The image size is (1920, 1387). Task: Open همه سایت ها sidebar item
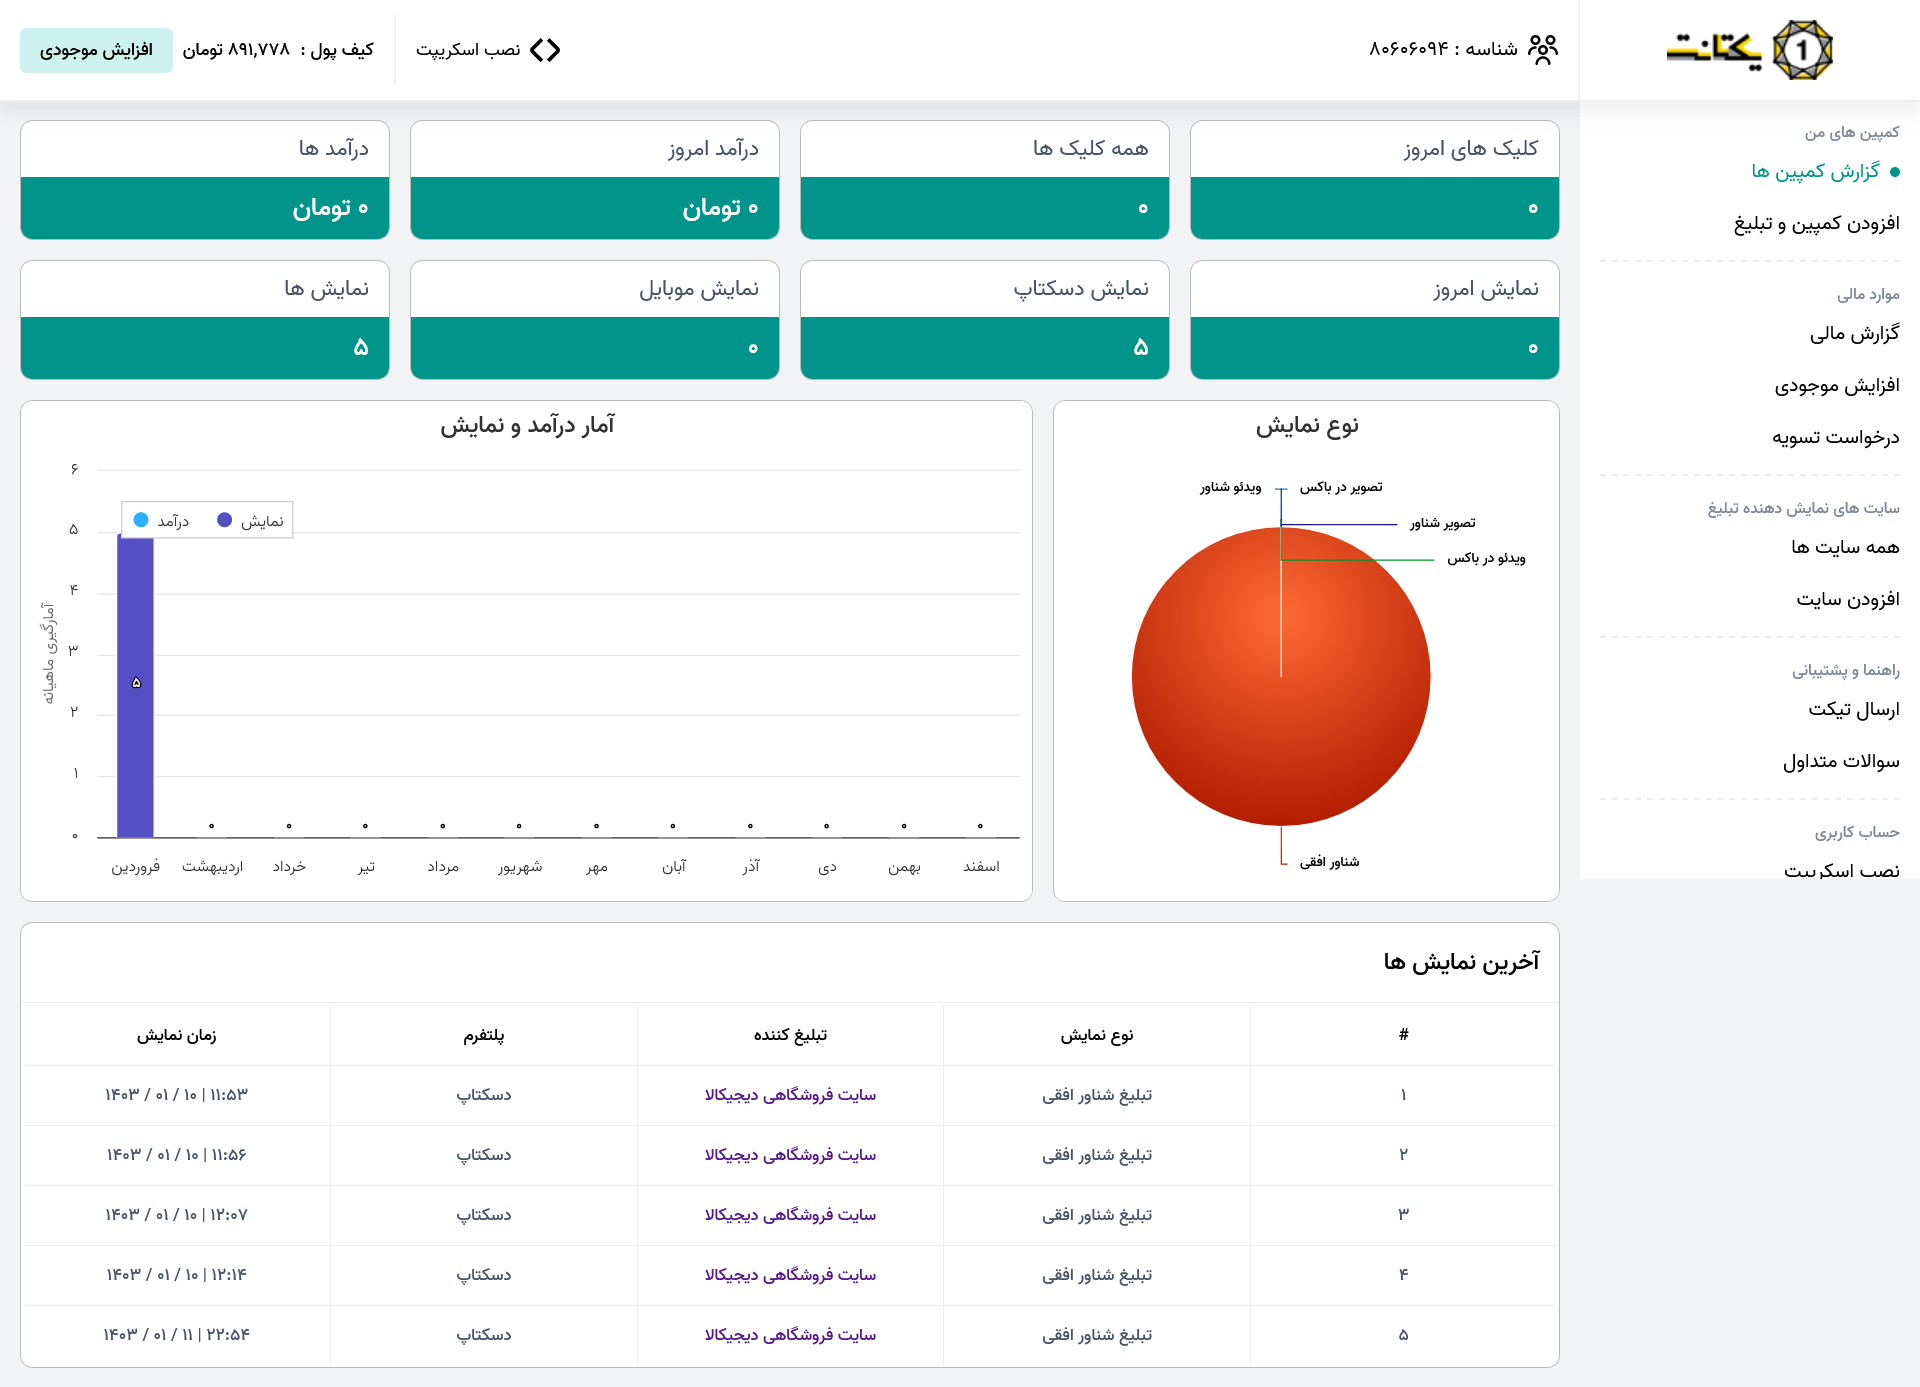pyautogui.click(x=1844, y=548)
